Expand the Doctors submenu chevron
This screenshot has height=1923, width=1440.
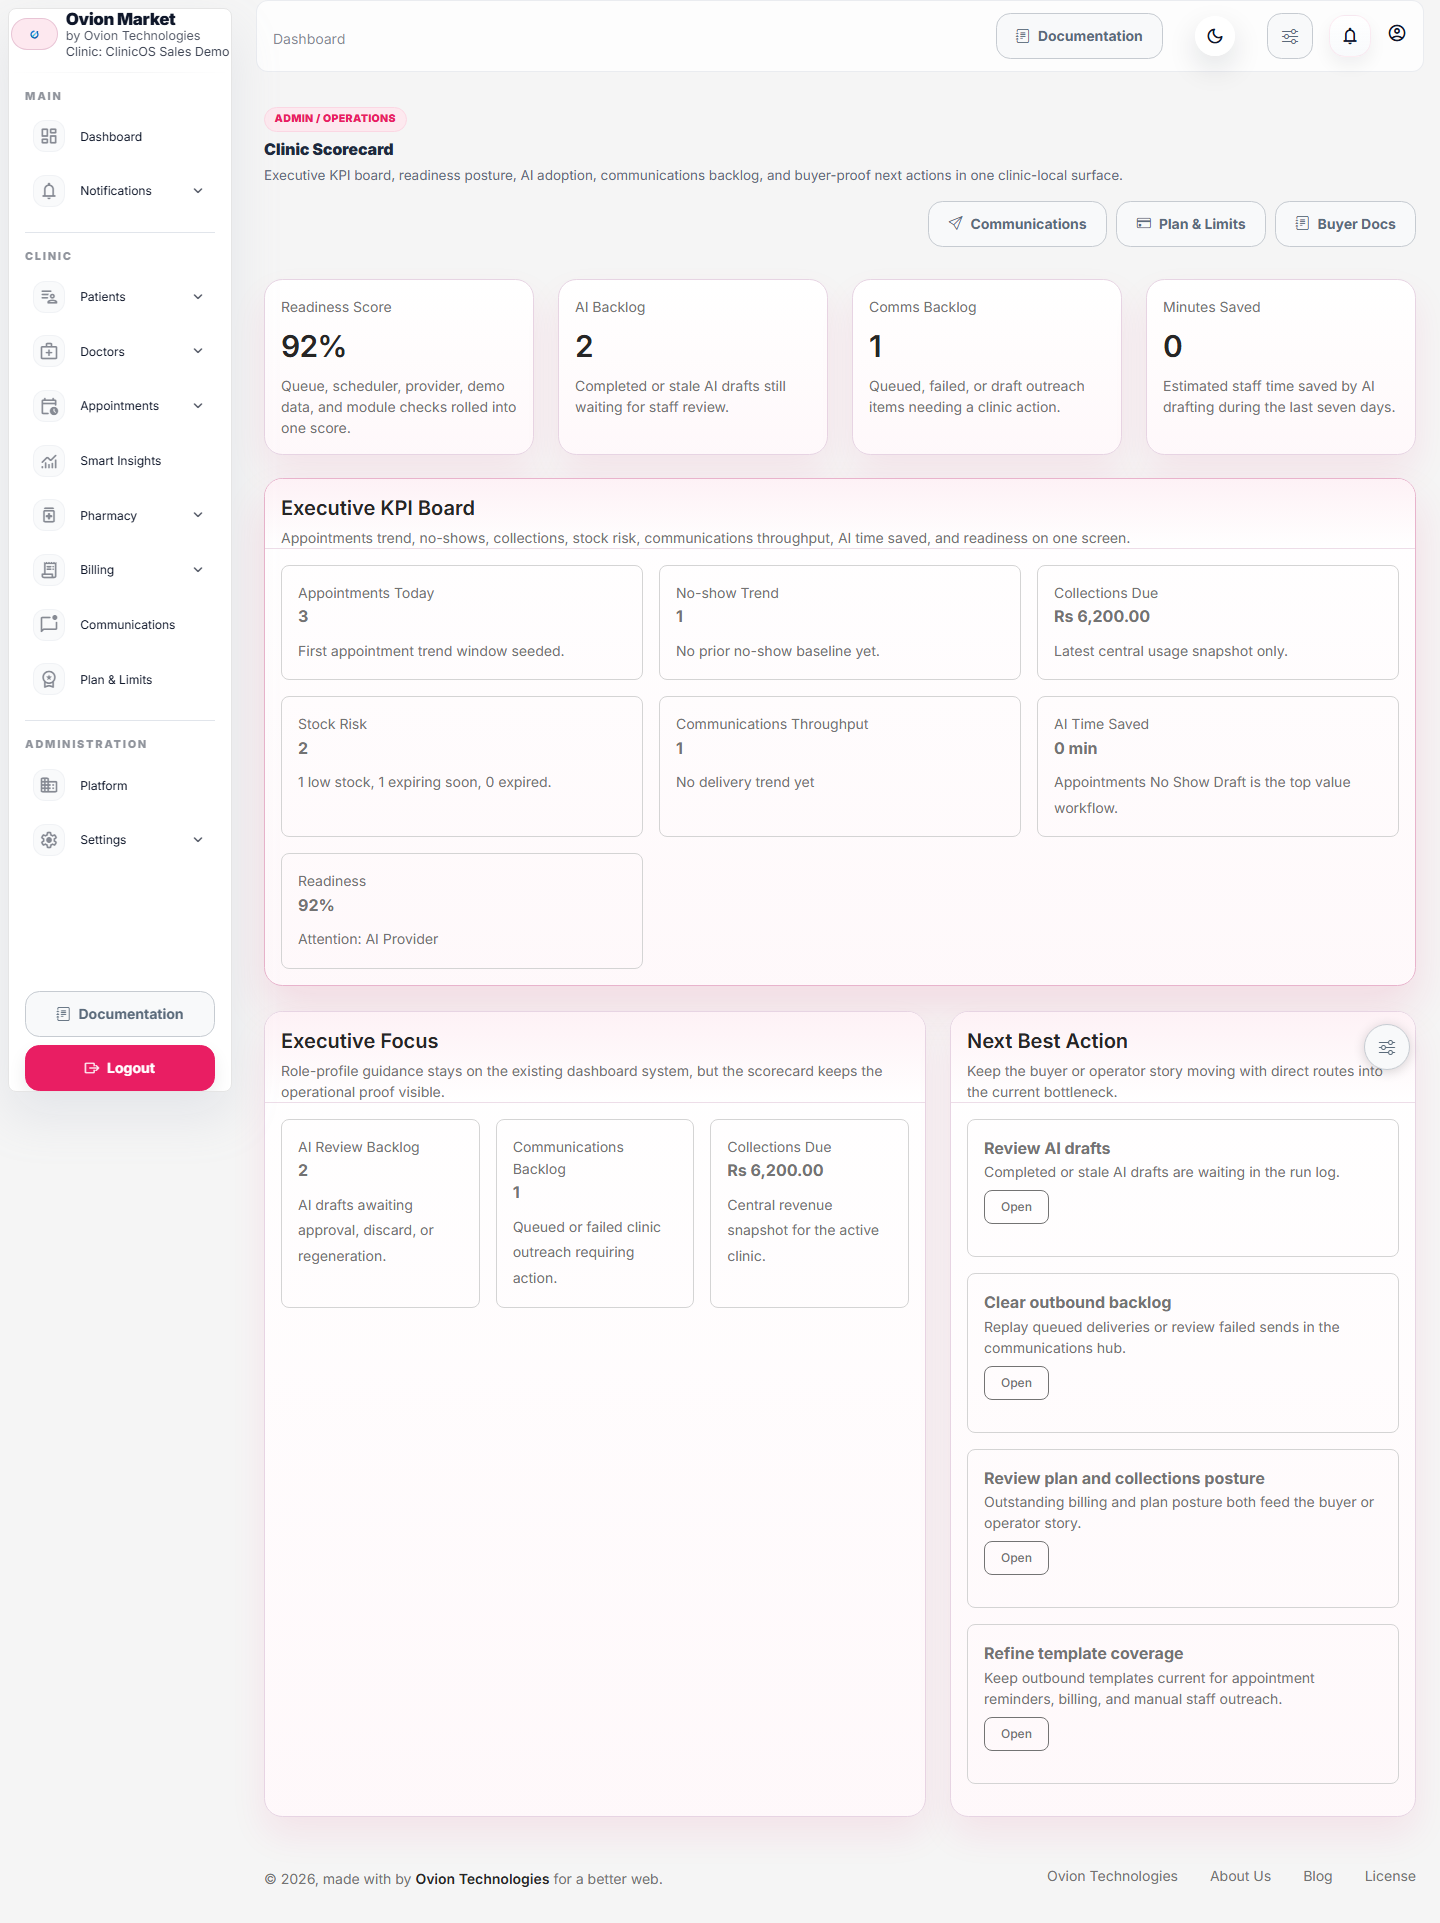pyautogui.click(x=198, y=351)
